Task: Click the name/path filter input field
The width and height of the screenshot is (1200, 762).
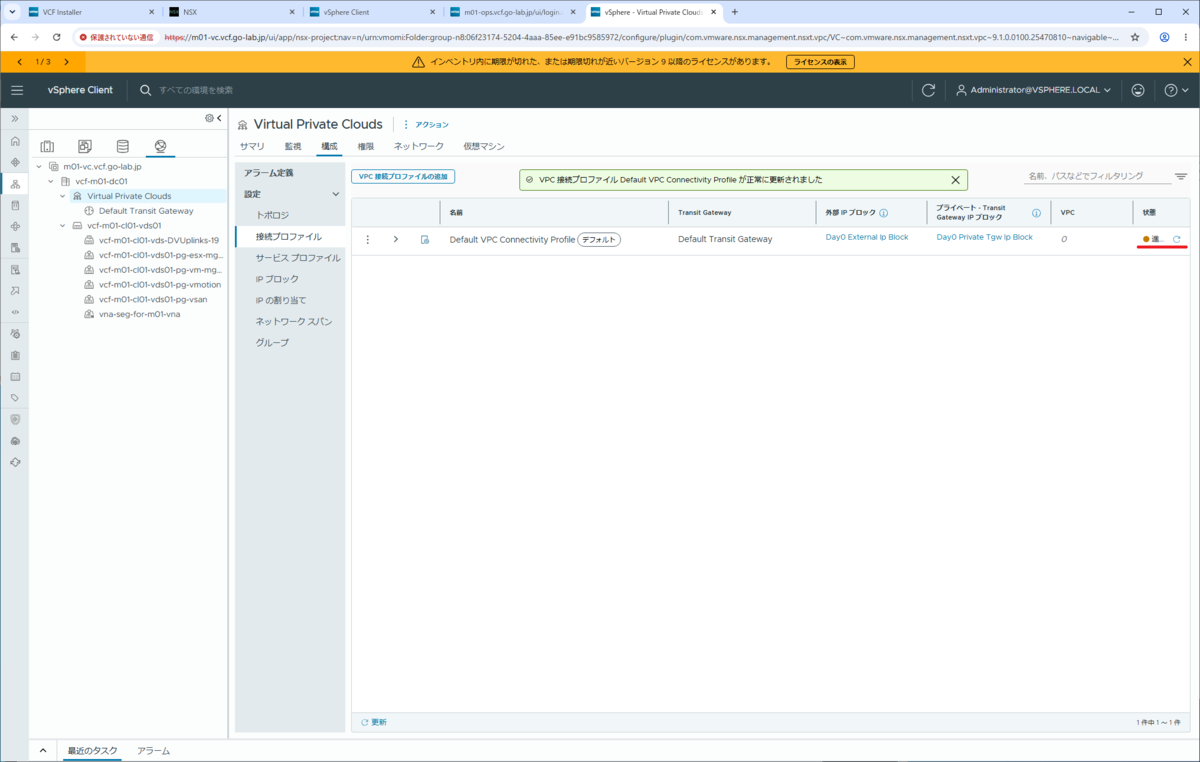Action: pyautogui.click(x=1096, y=176)
